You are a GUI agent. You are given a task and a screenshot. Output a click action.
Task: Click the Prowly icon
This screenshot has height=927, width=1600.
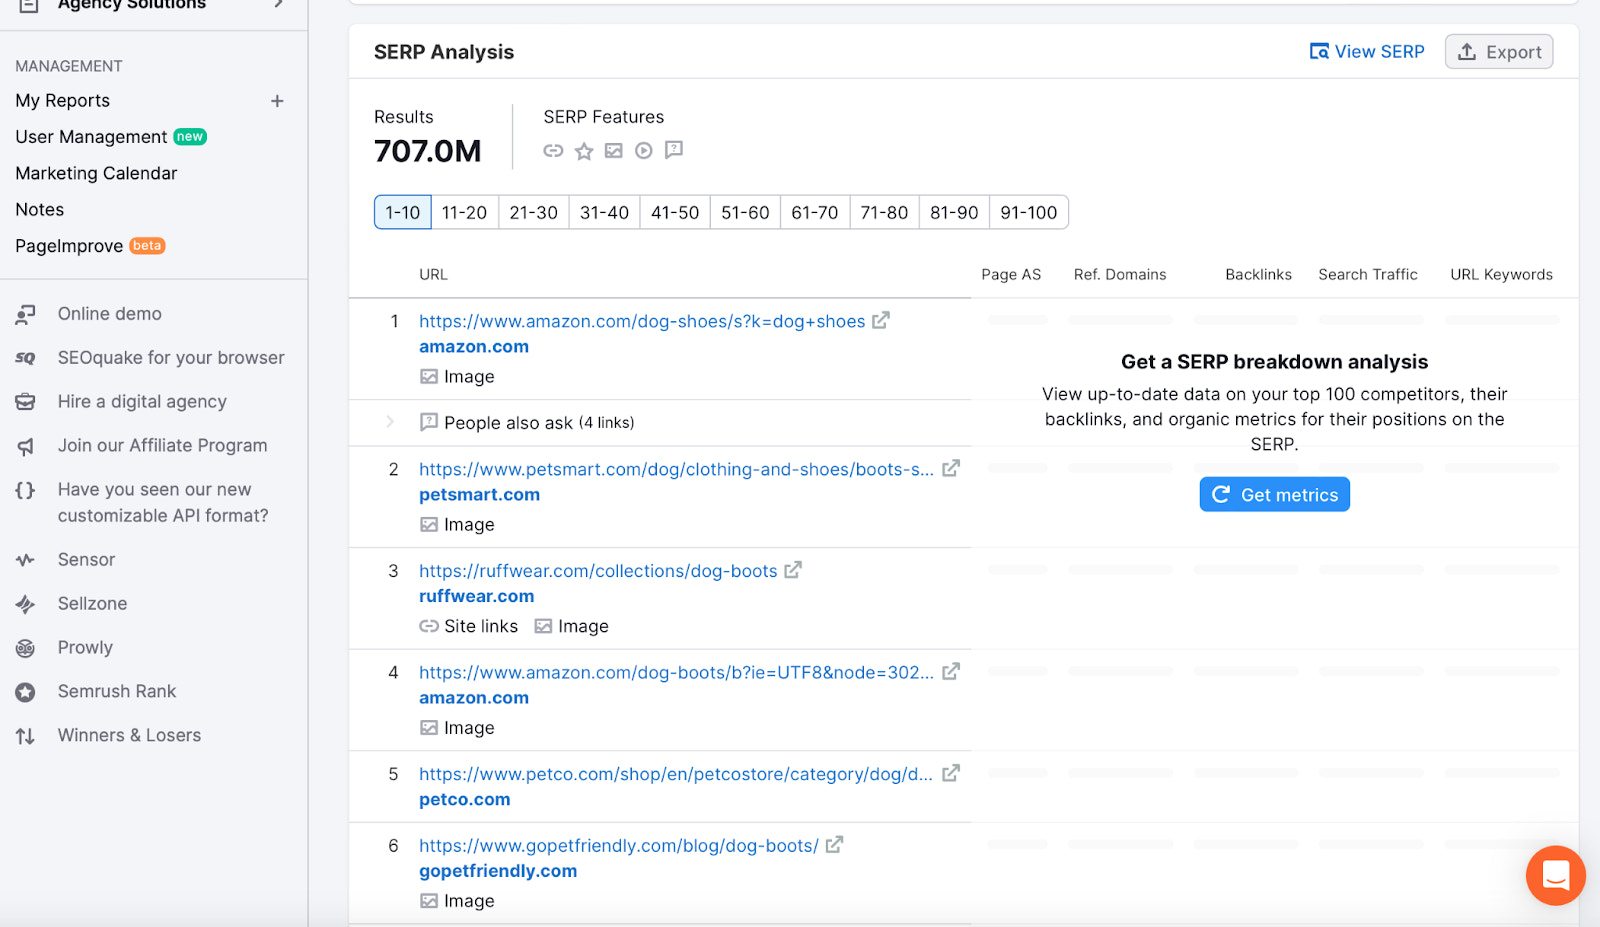(26, 648)
